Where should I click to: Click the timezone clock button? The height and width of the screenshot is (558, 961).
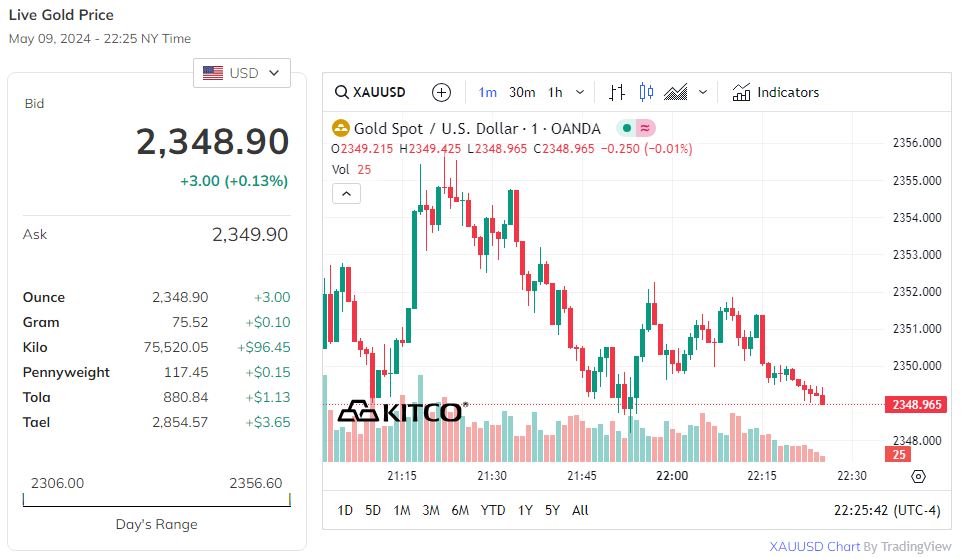[887, 510]
